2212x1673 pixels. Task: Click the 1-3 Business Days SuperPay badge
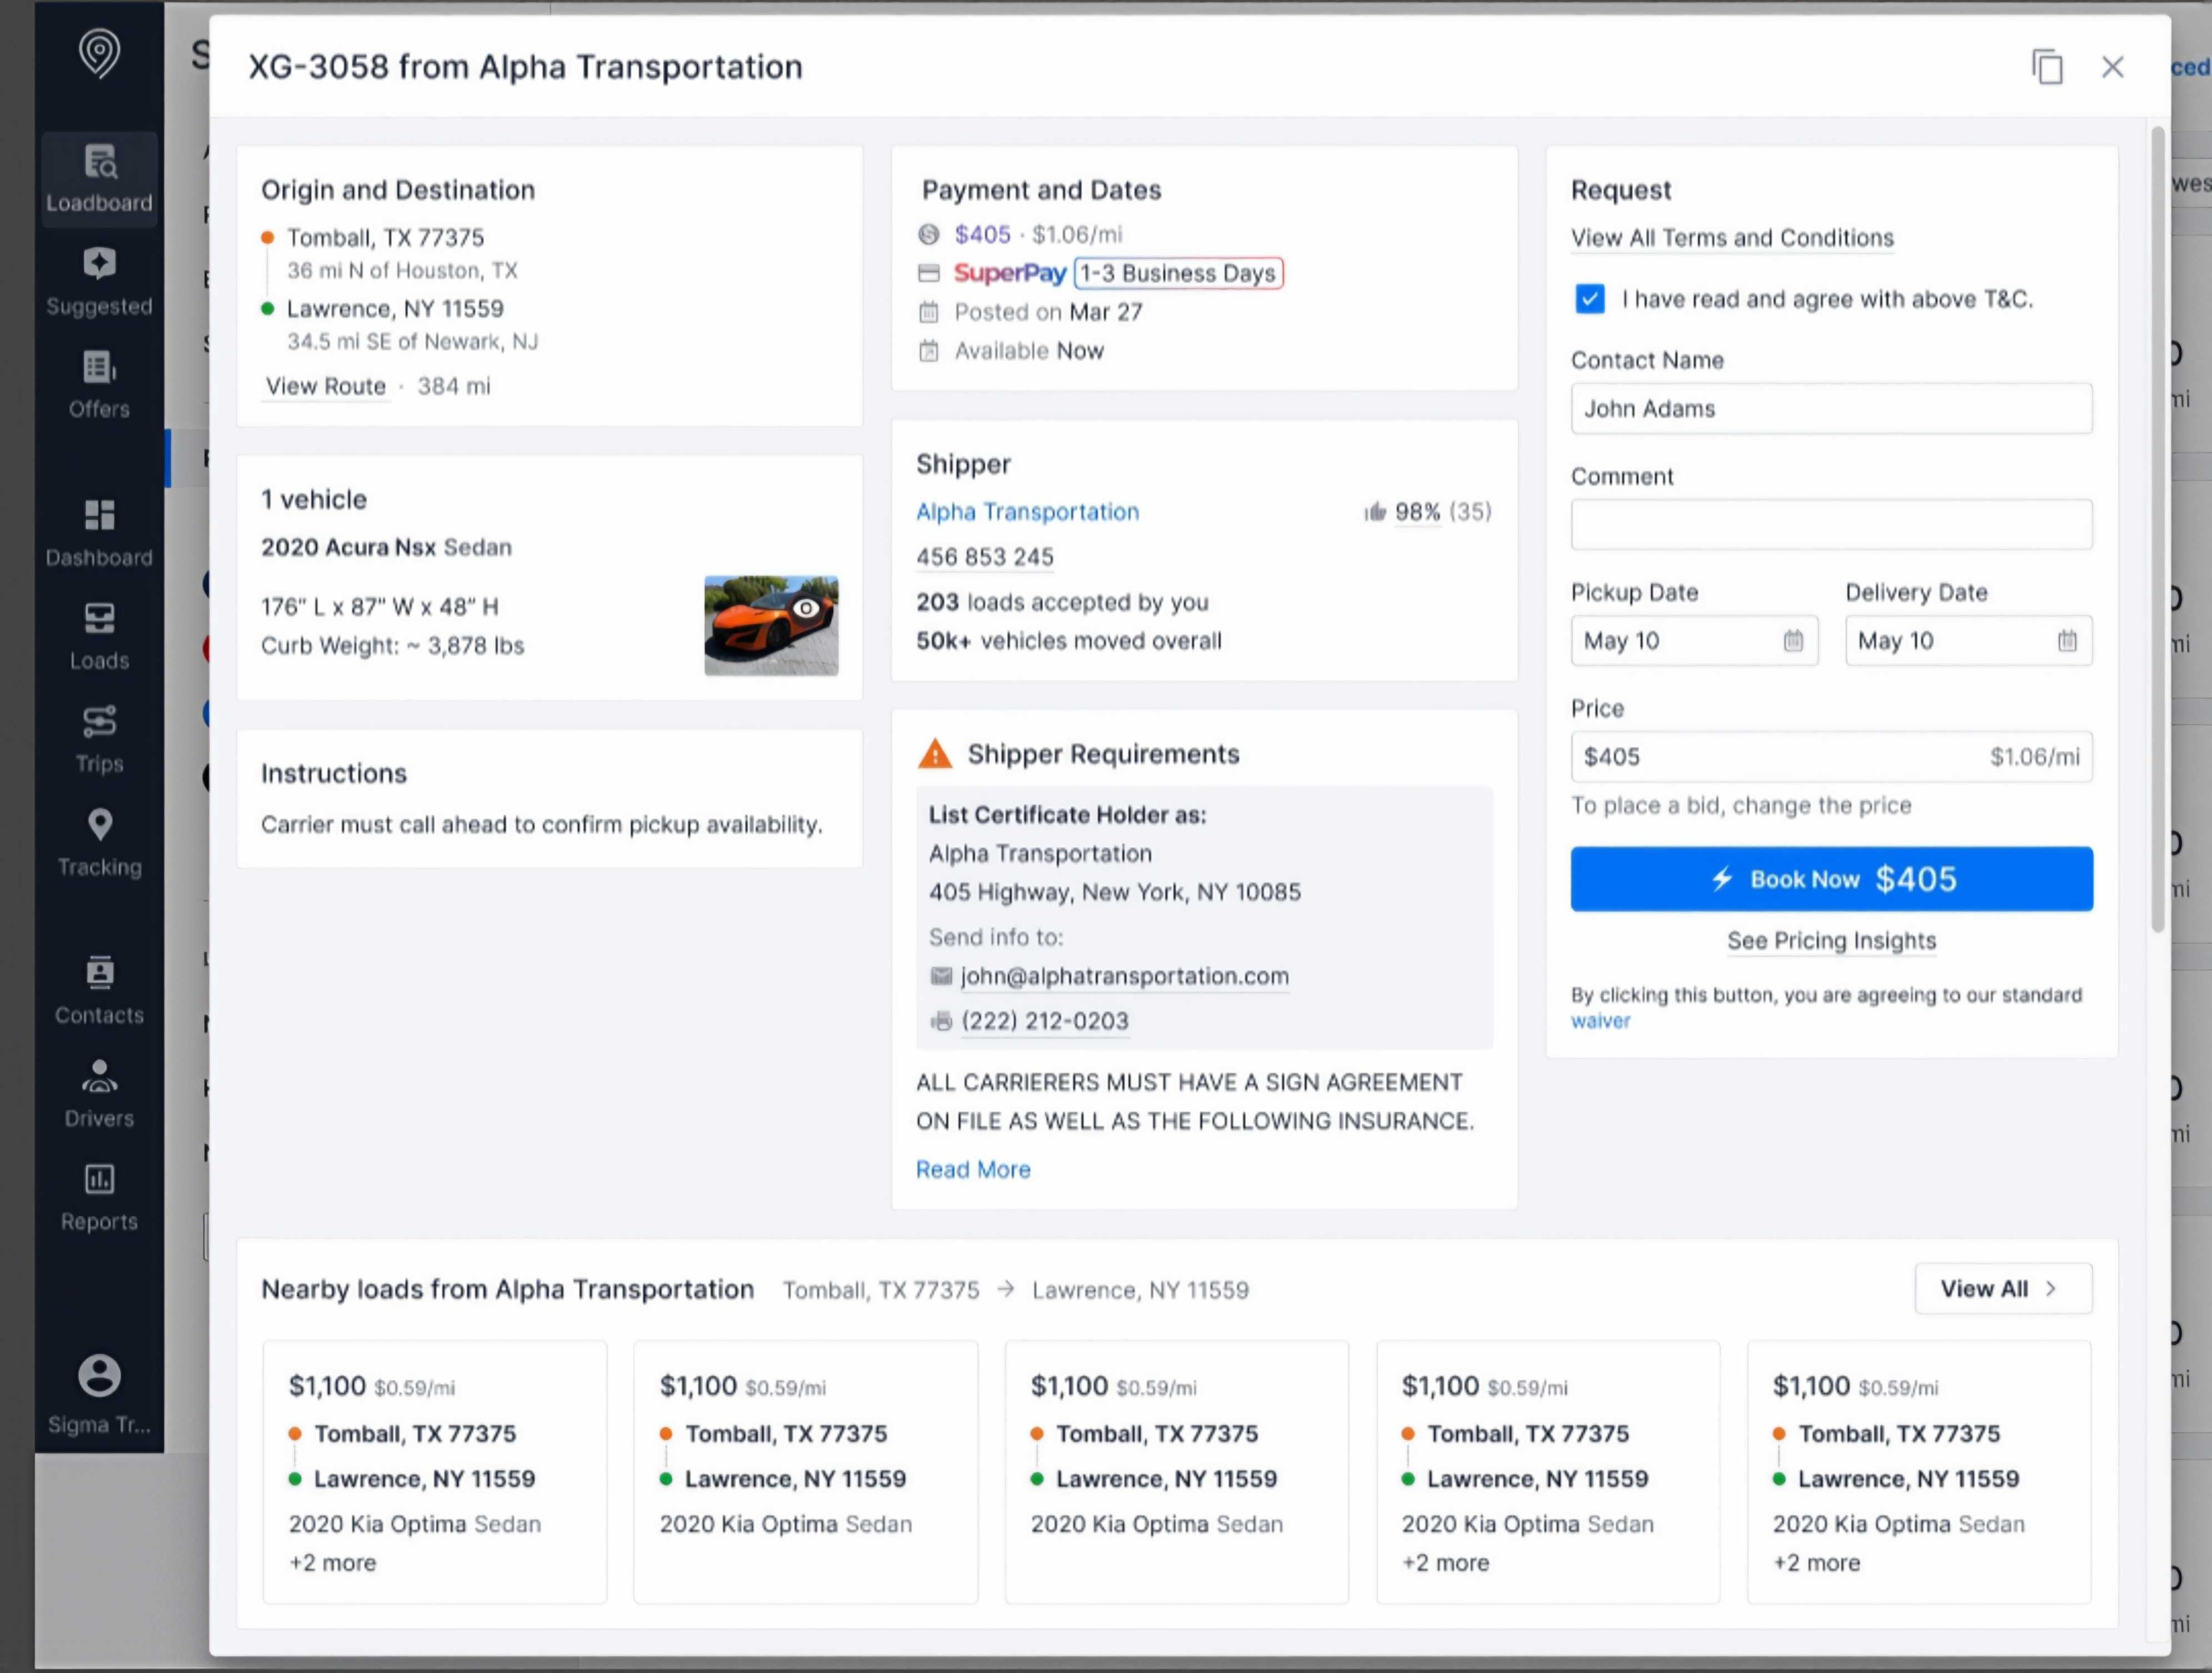tap(1178, 273)
